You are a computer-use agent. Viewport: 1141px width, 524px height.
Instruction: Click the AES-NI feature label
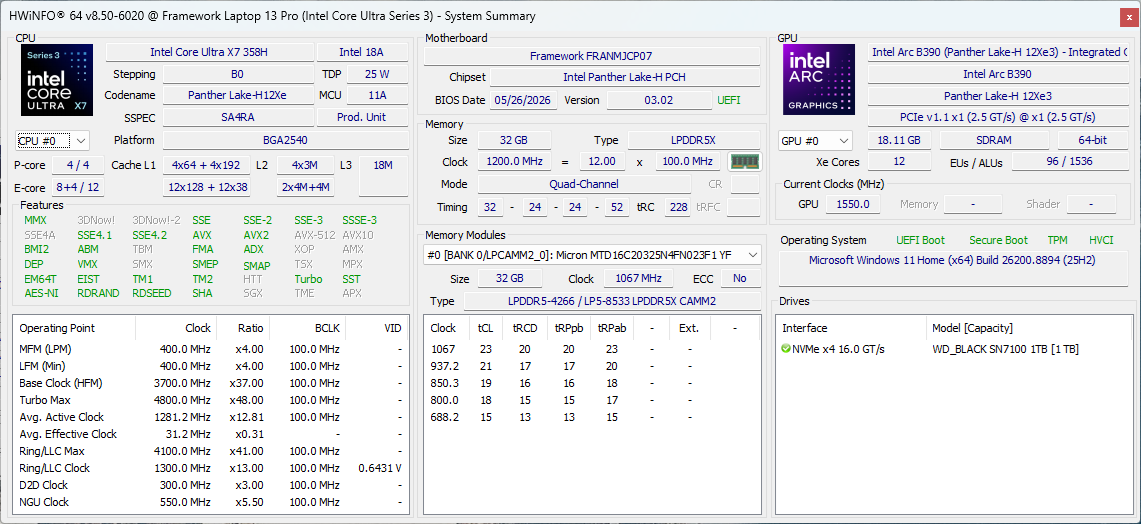(41, 293)
